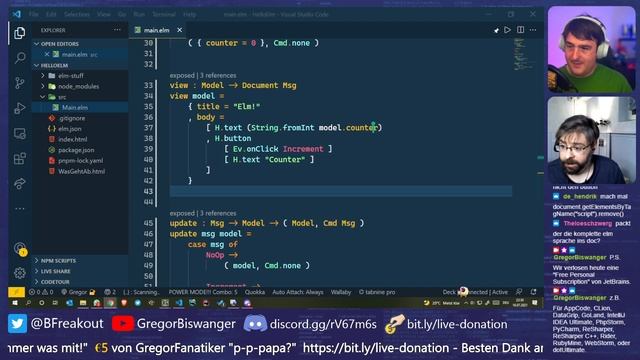Click the remote indicator in status bar

16,292
